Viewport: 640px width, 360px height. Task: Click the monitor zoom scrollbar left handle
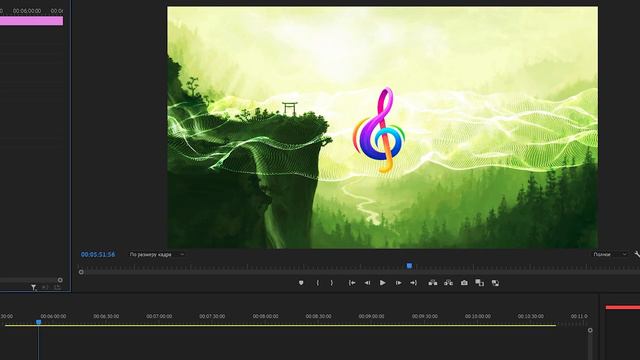(81, 272)
